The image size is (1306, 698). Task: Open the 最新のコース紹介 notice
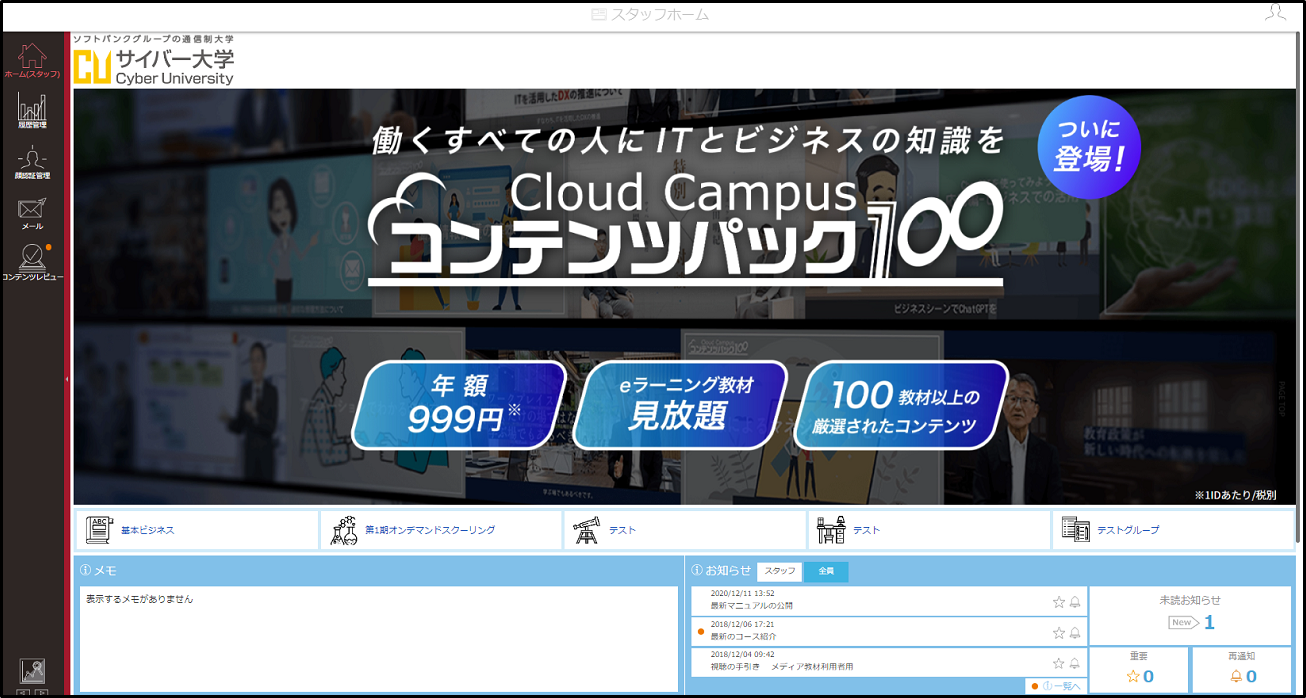pos(743,636)
